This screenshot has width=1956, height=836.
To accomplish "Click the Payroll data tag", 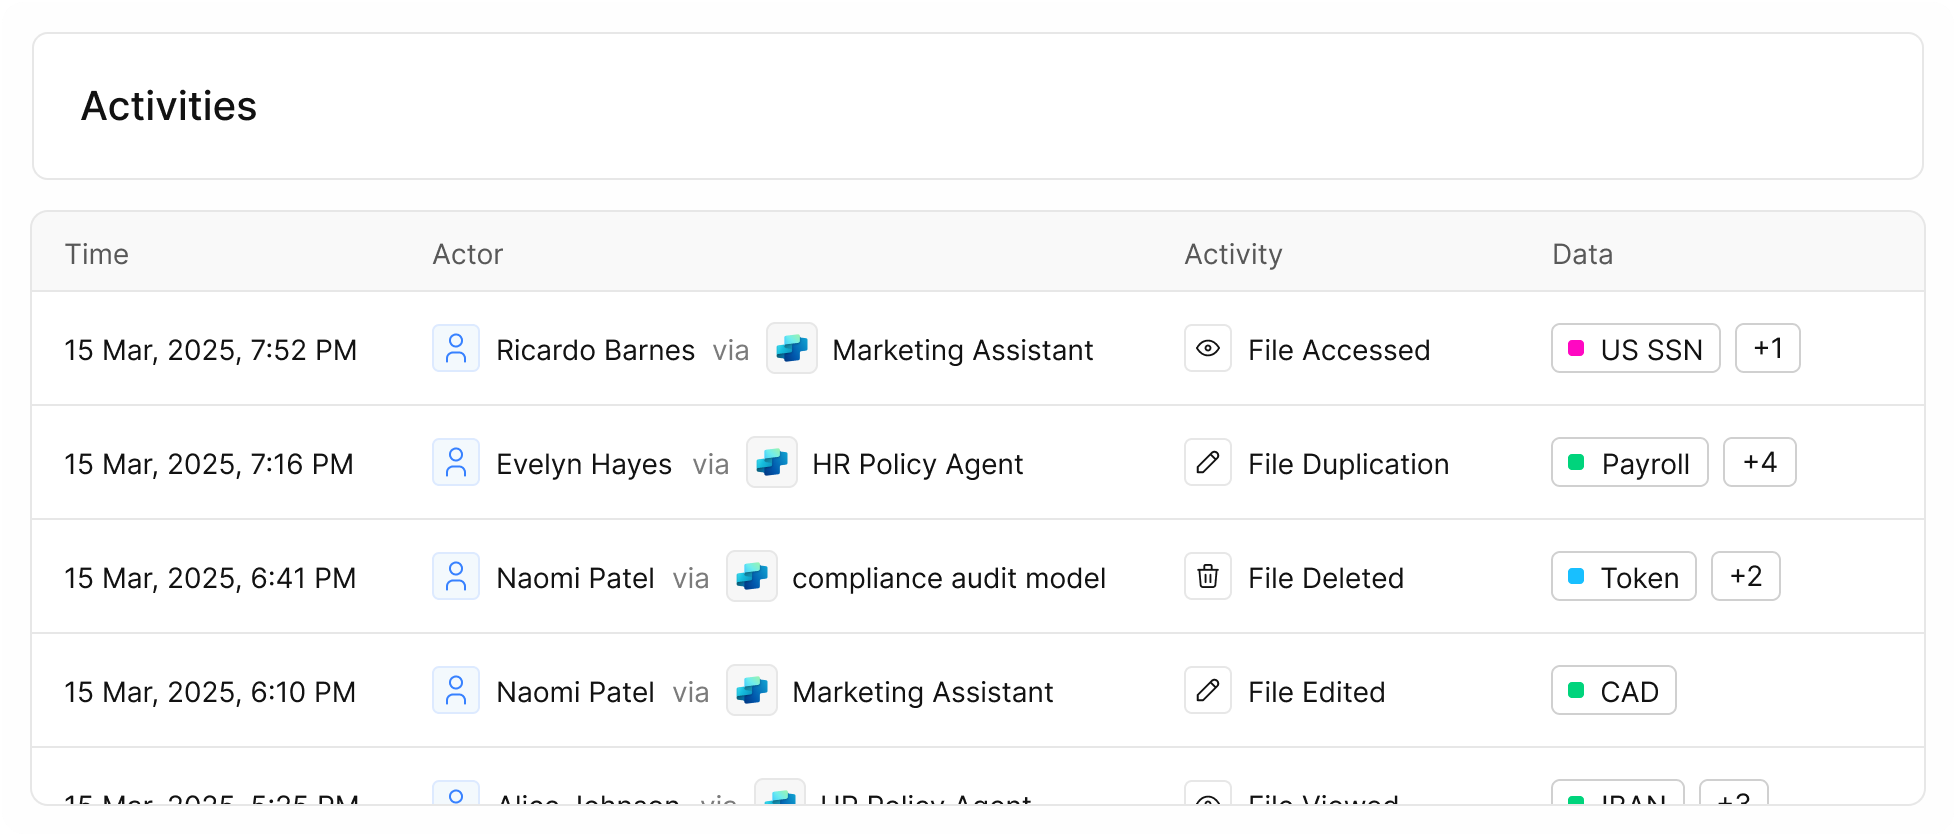I will 1629,463.
